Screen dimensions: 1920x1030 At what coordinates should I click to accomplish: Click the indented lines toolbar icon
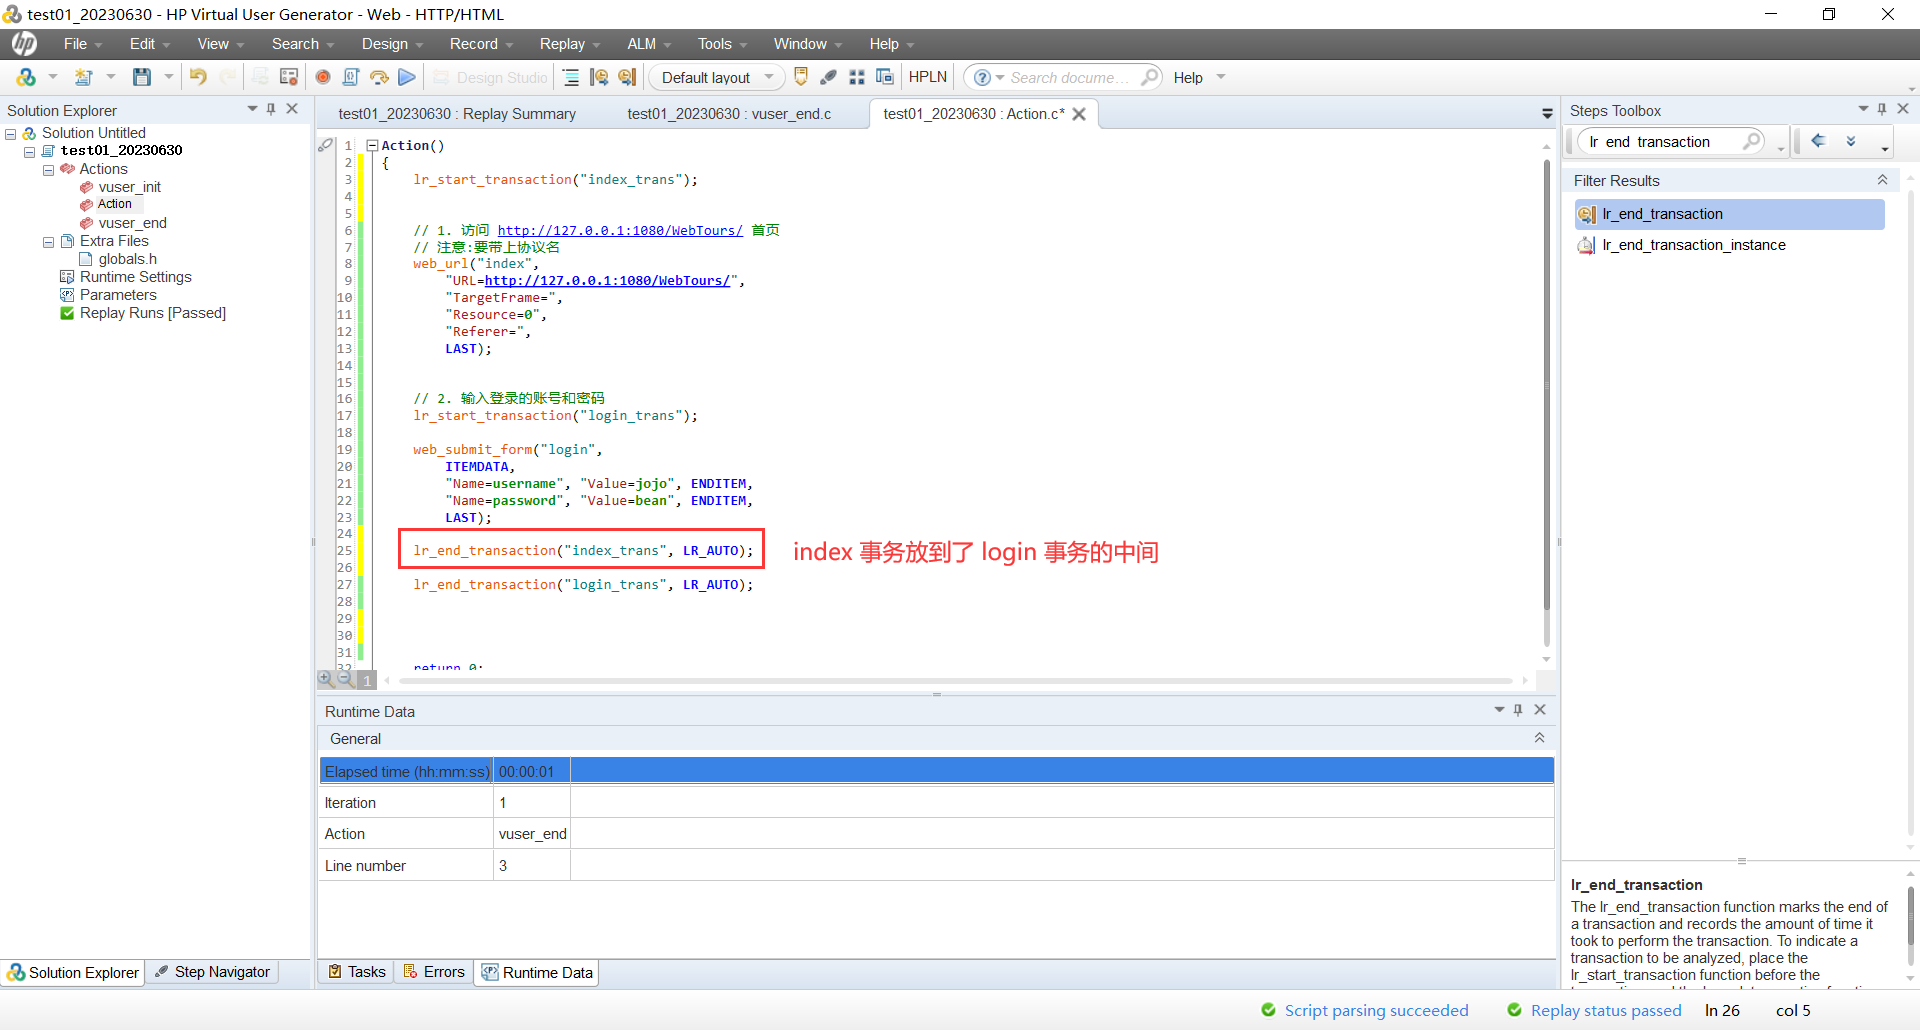(x=571, y=77)
